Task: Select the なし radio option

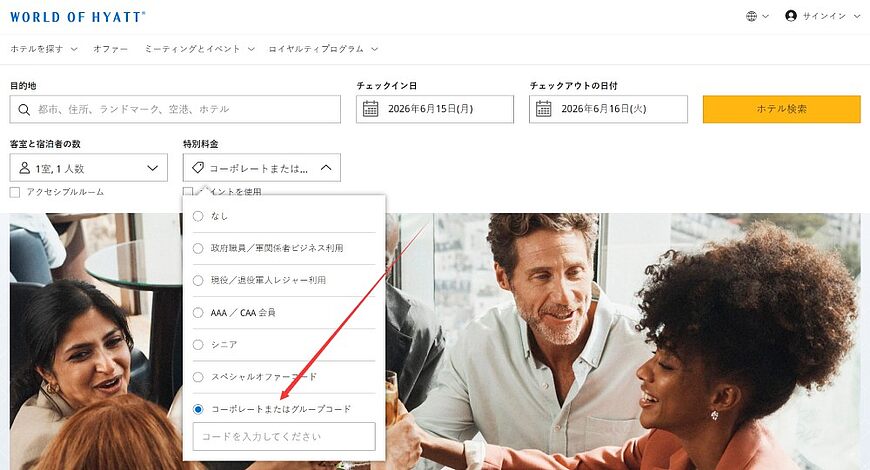Action: point(198,216)
